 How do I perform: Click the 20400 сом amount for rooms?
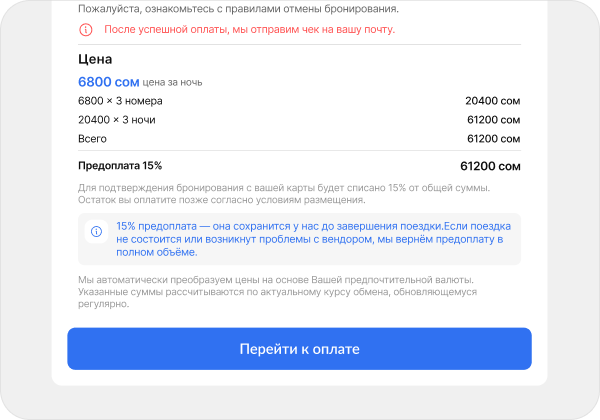click(x=493, y=101)
